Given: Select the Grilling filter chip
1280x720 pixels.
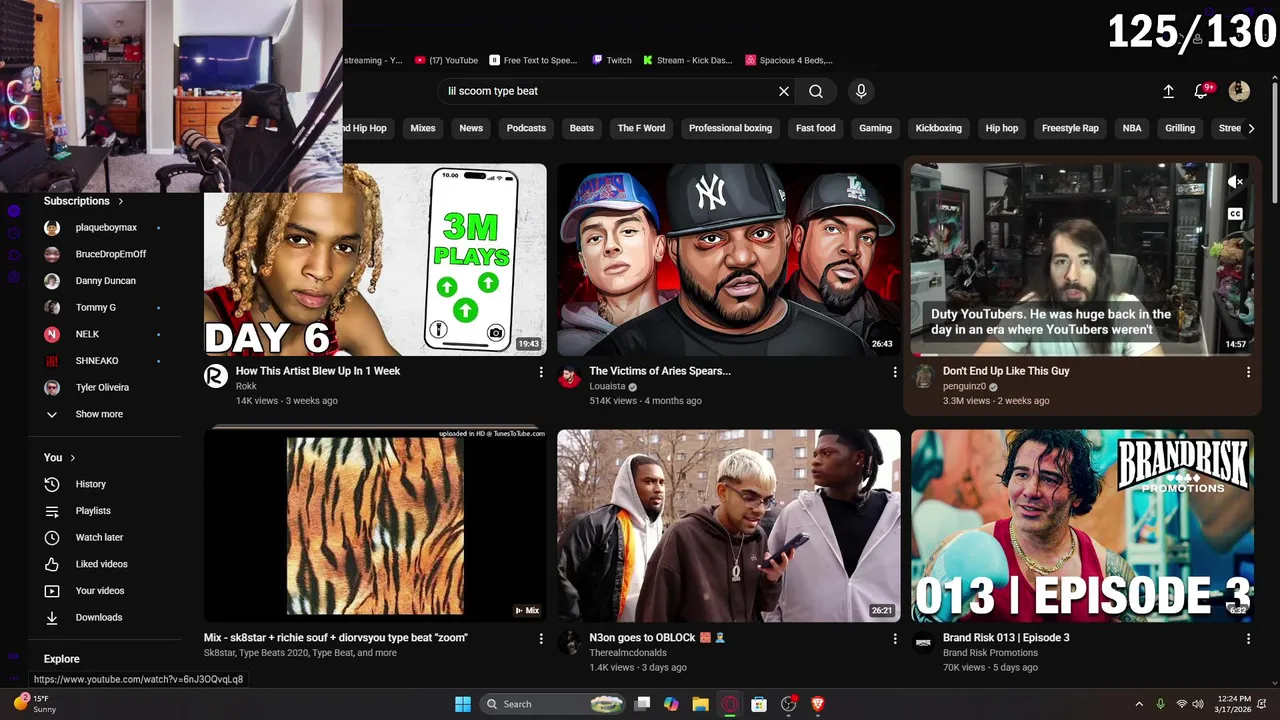Looking at the screenshot, I should coord(1180,128).
